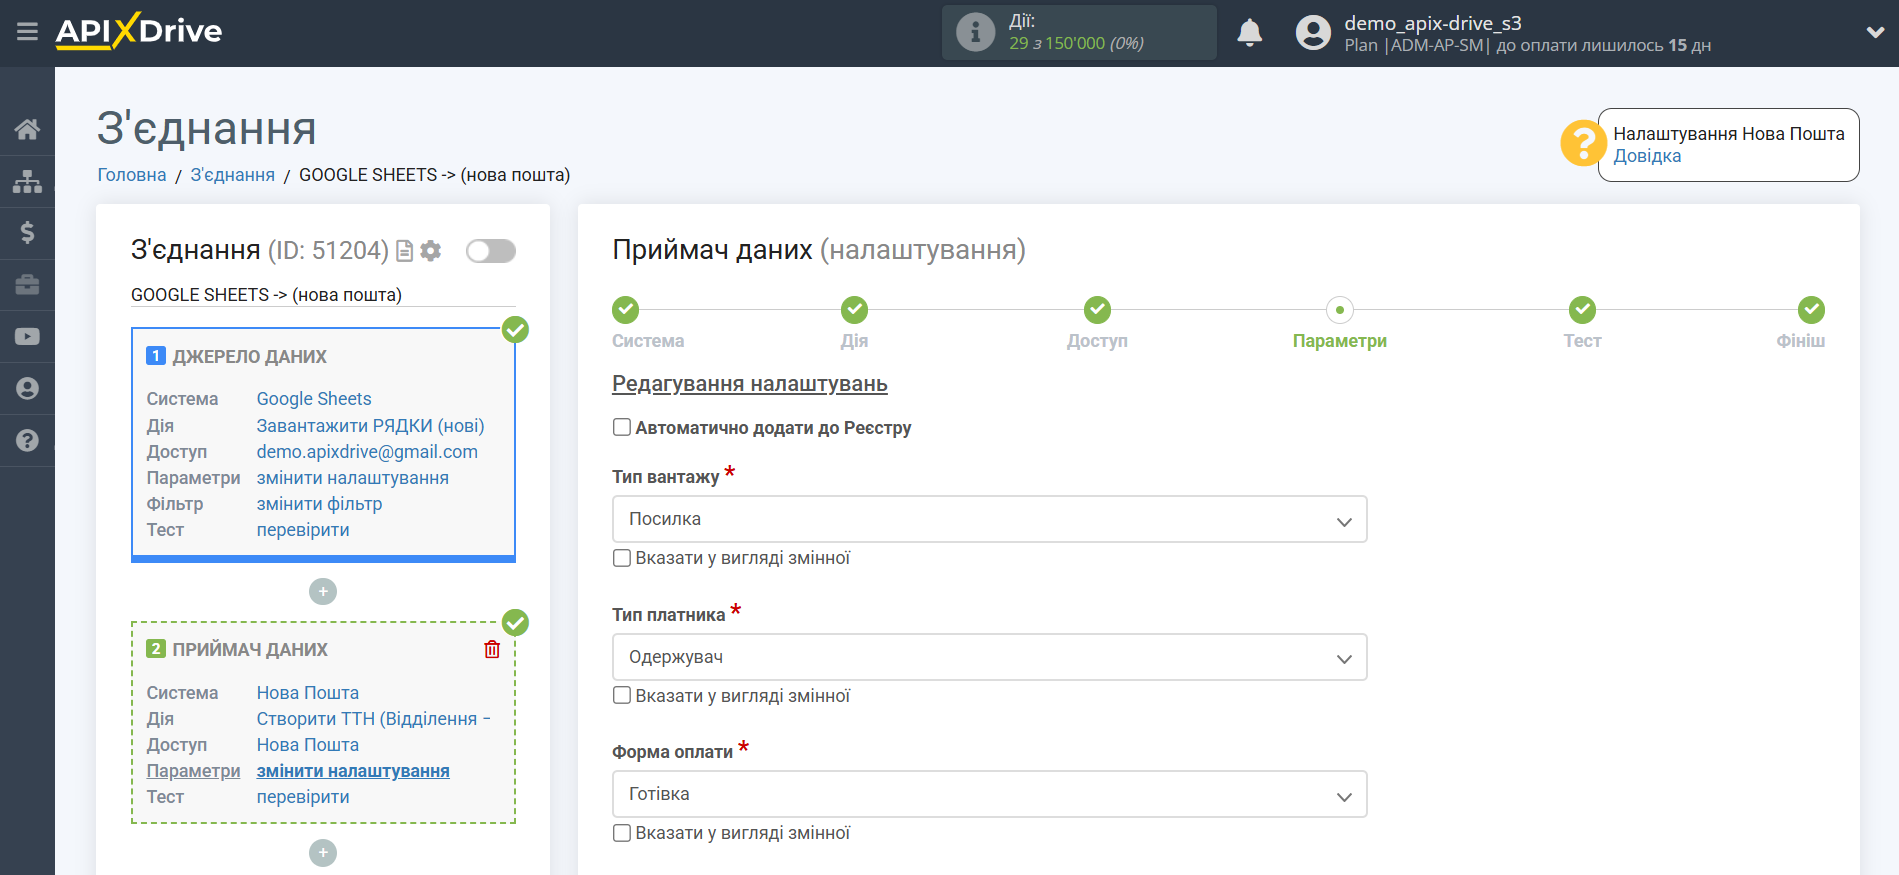Go to the Тест step
The height and width of the screenshot is (875, 1899).
pyautogui.click(x=1582, y=310)
